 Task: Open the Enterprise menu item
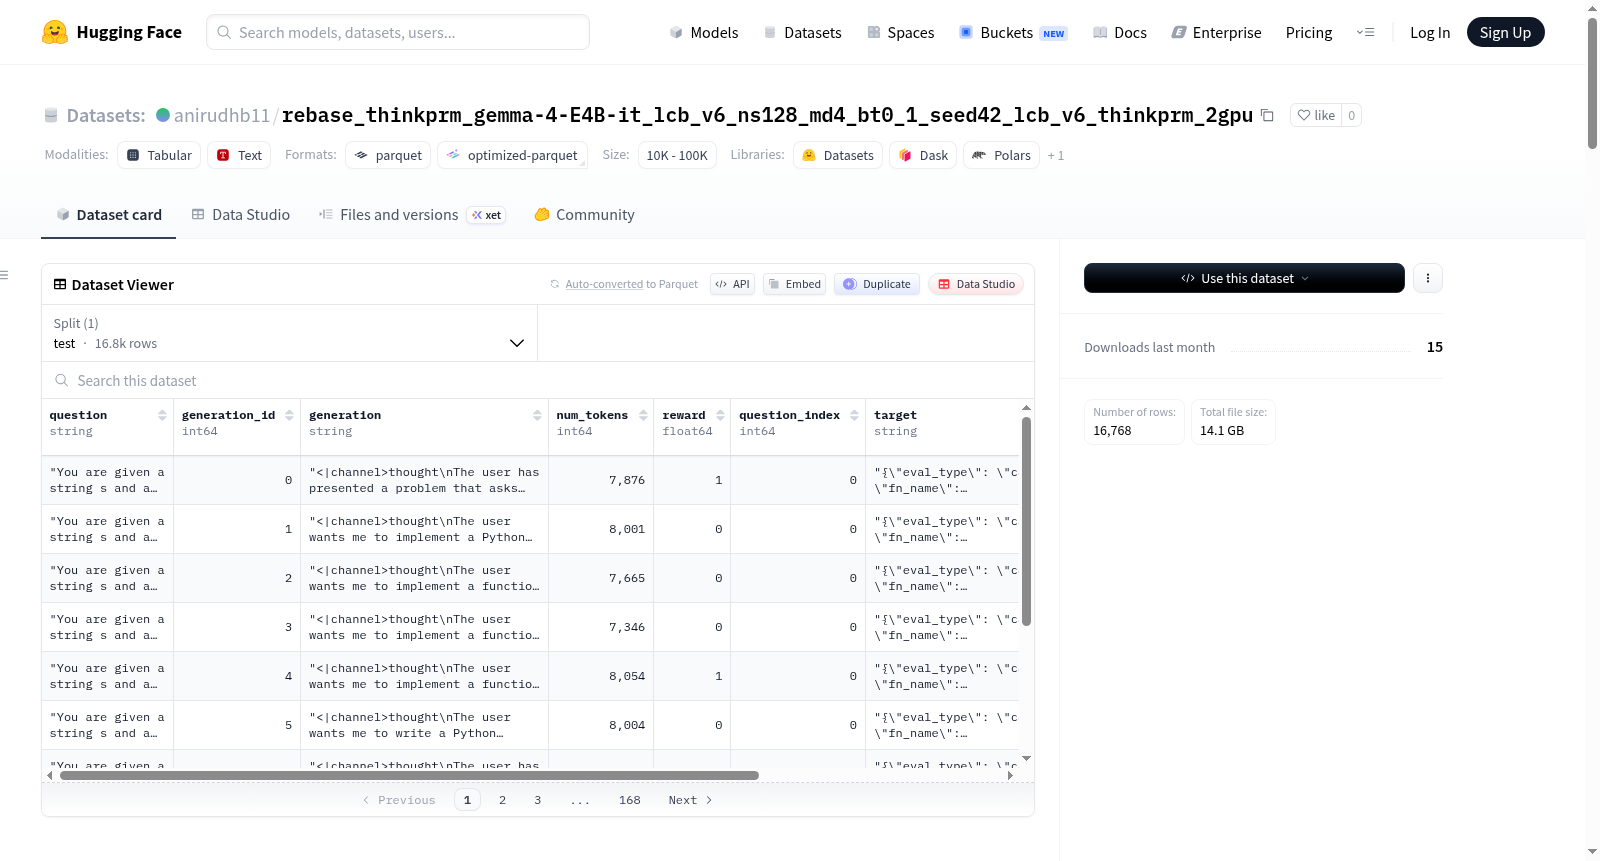click(1216, 32)
